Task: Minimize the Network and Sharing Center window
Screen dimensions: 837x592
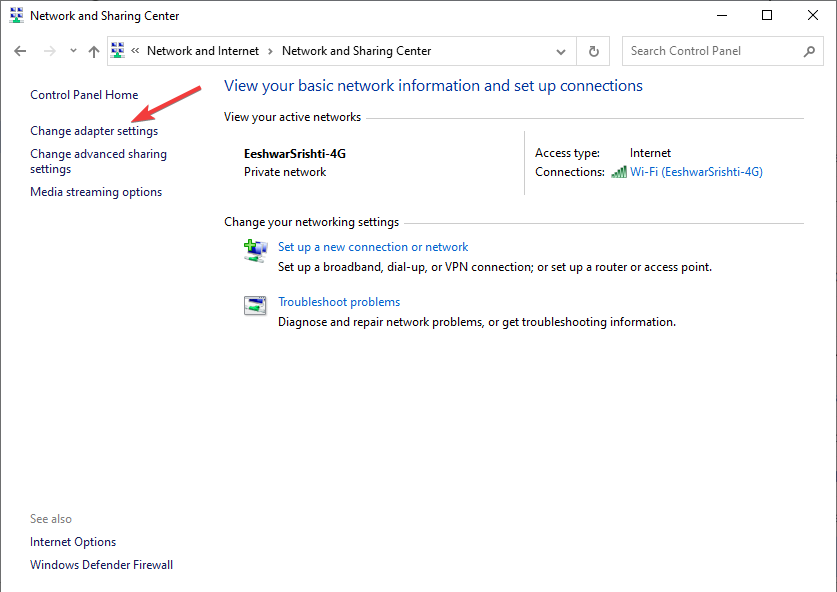Action: pyautogui.click(x=722, y=15)
